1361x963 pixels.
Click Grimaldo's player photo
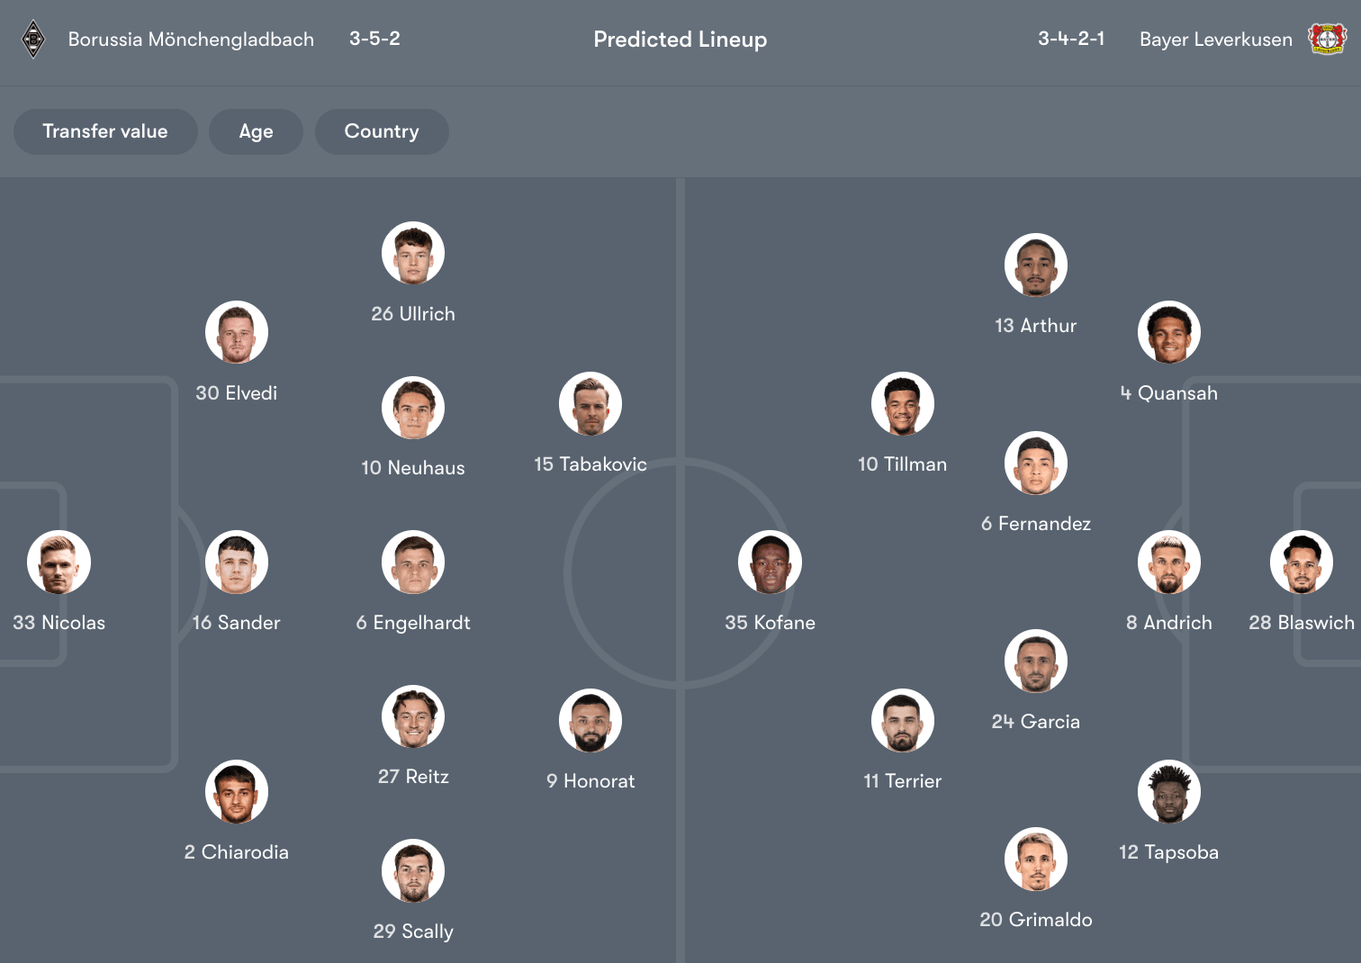coord(1036,858)
